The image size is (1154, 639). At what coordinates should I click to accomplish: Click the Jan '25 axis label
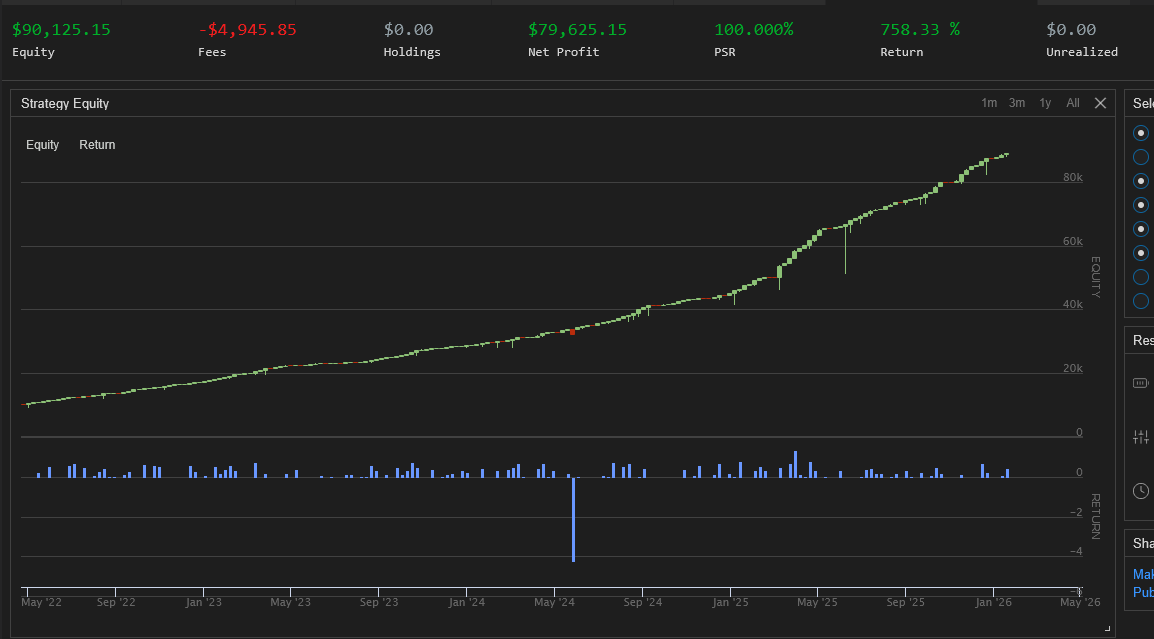coord(730,602)
